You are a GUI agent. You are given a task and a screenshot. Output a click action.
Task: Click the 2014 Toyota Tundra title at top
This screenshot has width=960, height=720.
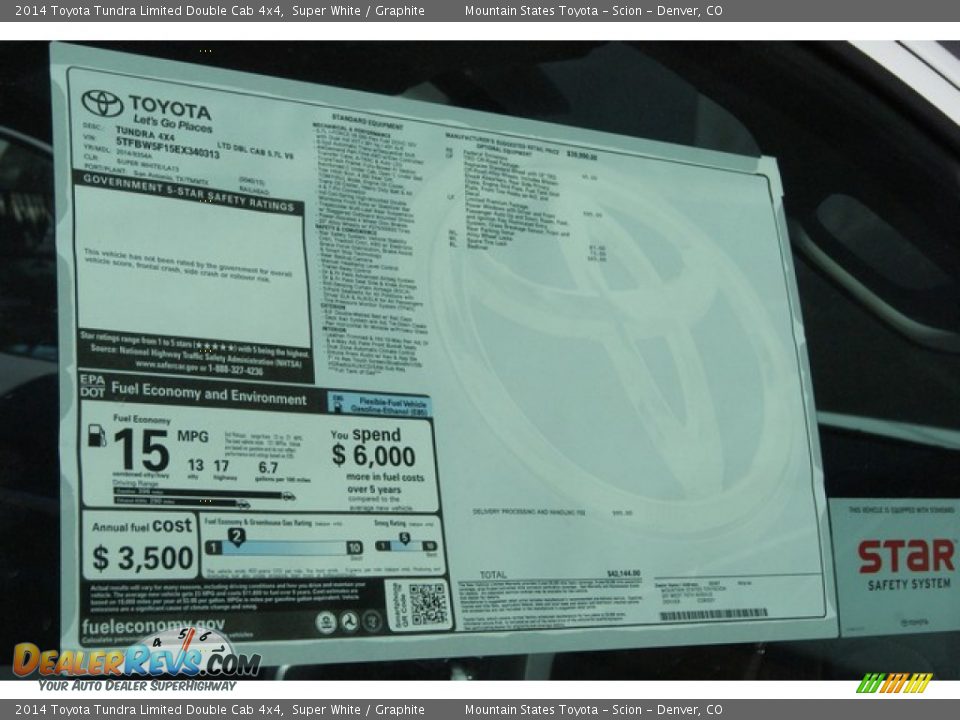(219, 11)
